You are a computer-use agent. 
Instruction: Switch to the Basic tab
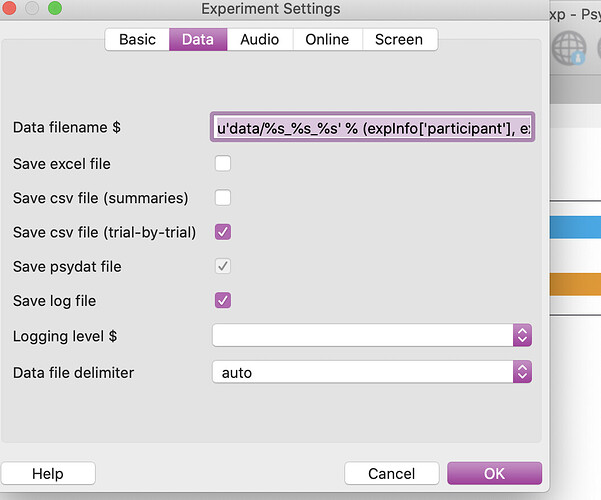pyautogui.click(x=137, y=40)
